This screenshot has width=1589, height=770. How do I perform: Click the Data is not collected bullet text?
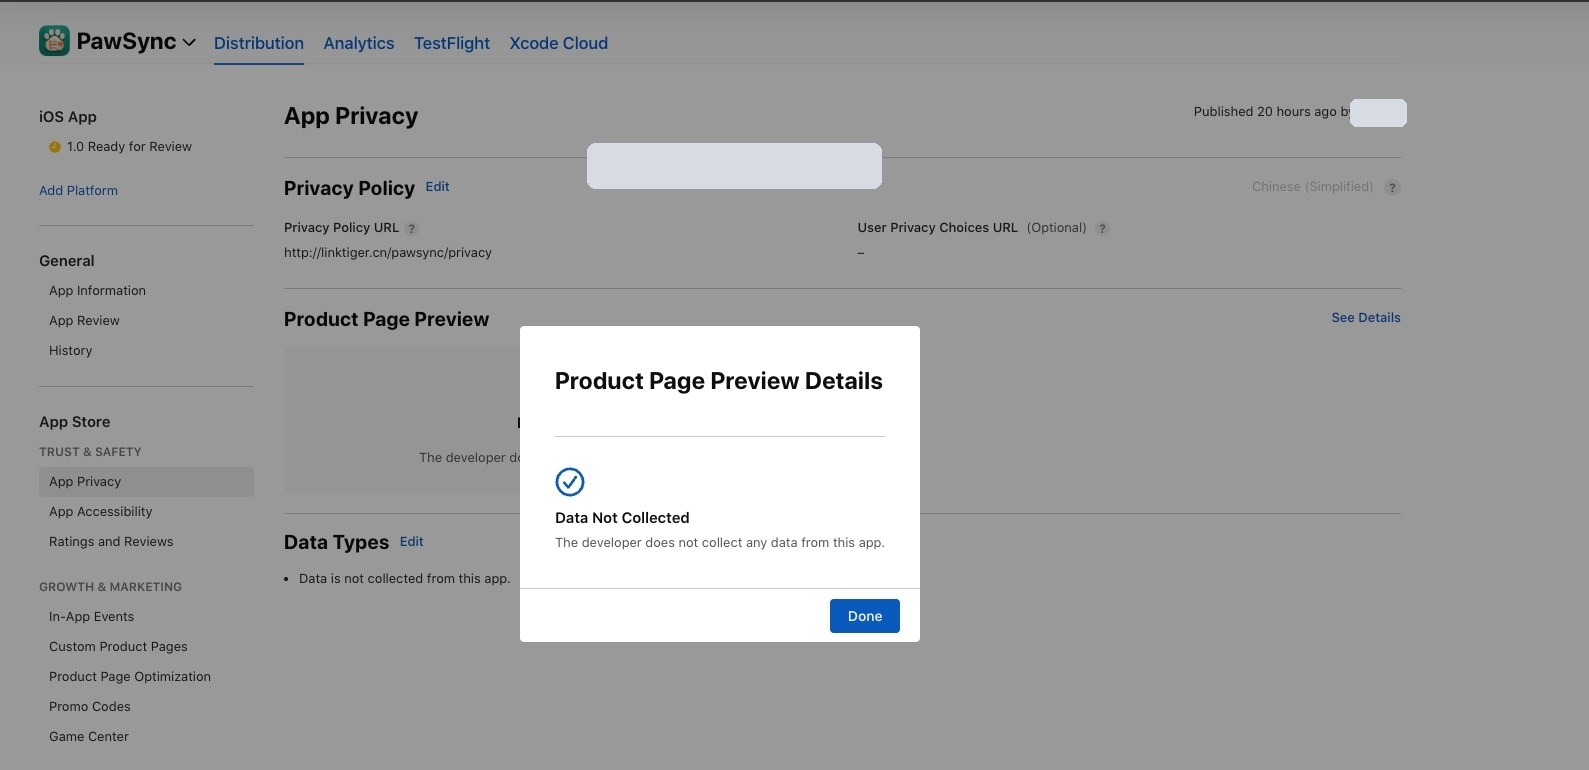405,578
